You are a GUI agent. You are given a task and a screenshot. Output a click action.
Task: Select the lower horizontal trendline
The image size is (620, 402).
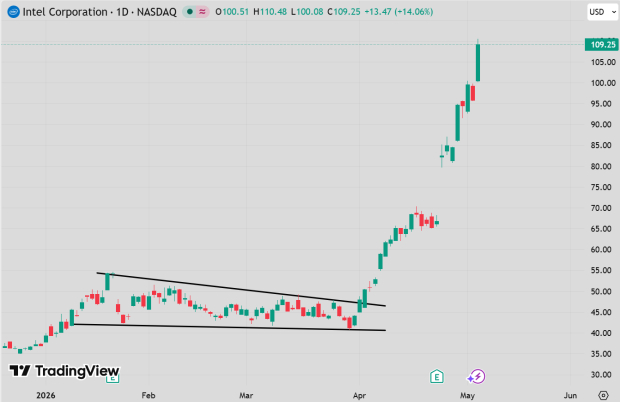(229, 327)
